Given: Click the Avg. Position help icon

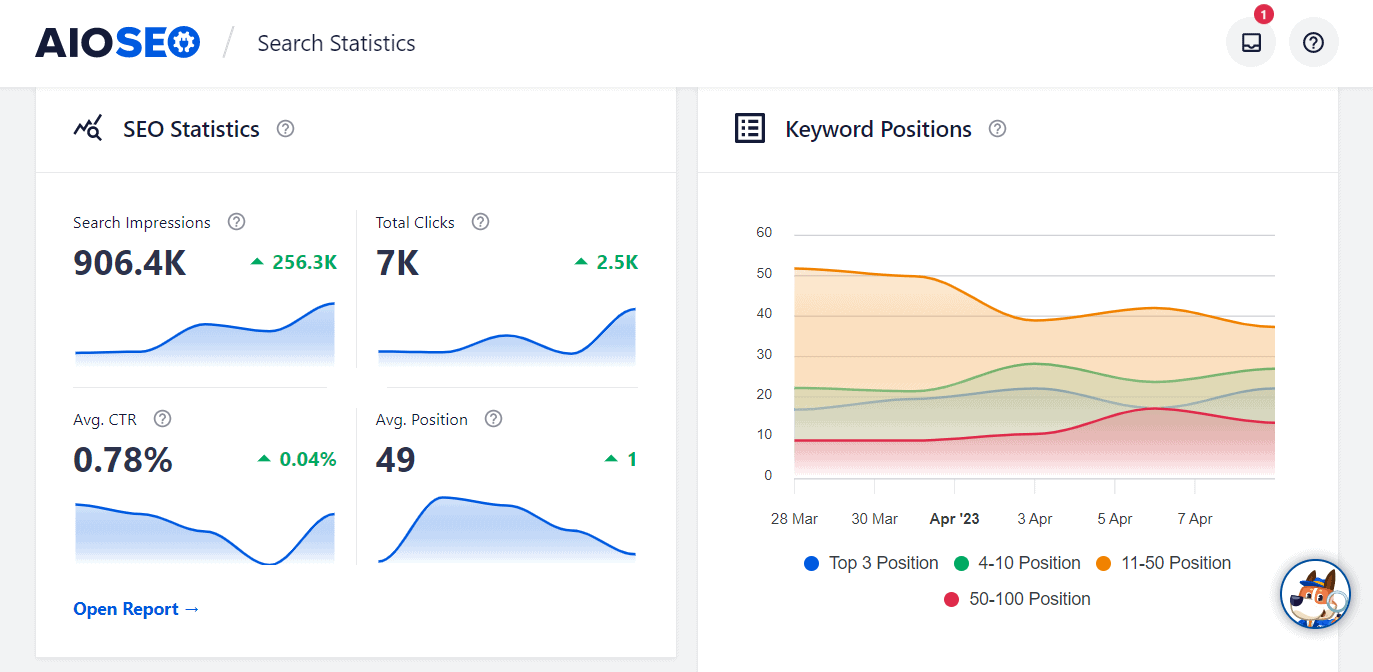Looking at the screenshot, I should [493, 419].
